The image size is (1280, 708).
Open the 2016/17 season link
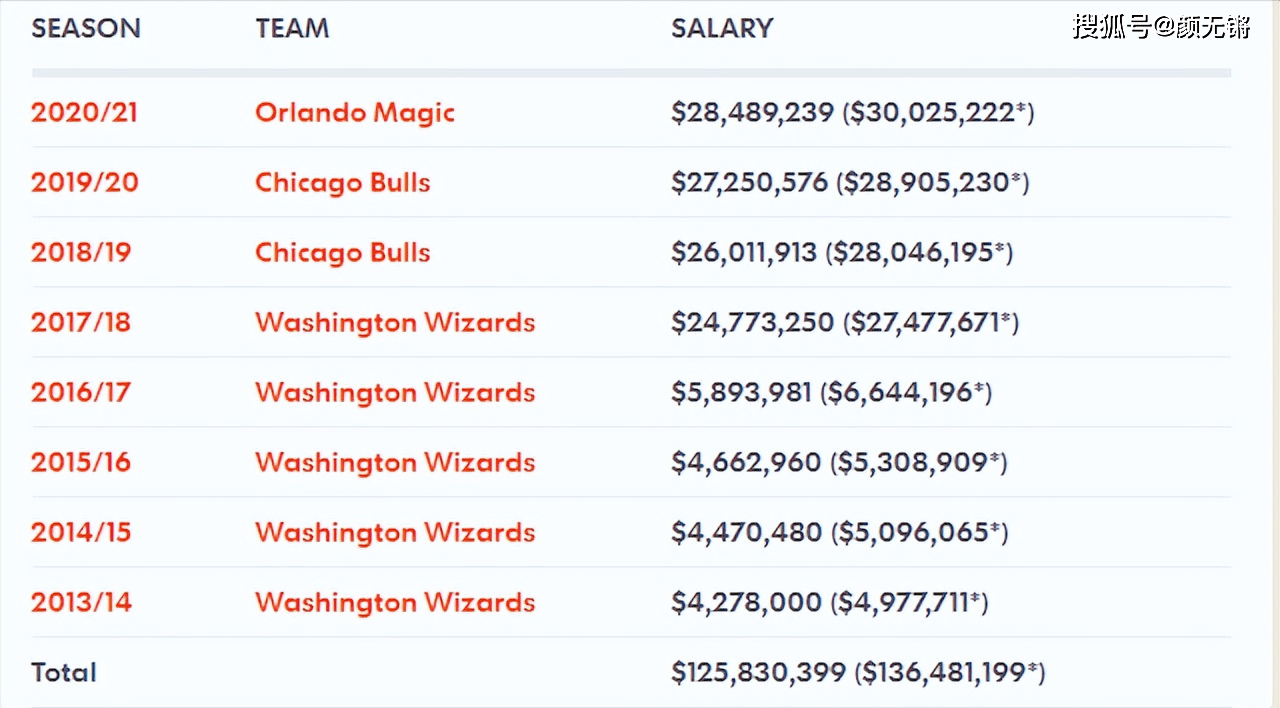pyautogui.click(x=81, y=392)
